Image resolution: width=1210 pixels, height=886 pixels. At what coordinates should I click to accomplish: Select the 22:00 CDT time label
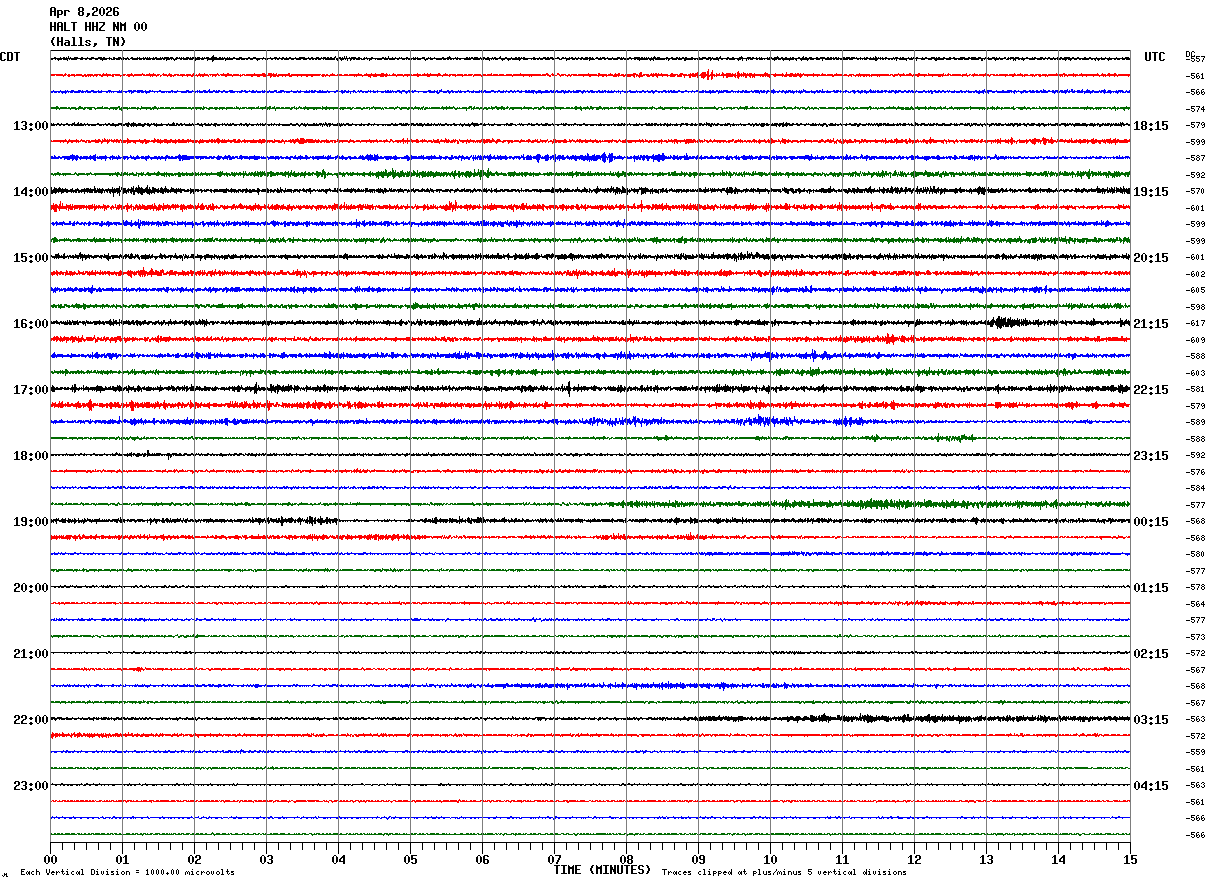click(31, 720)
